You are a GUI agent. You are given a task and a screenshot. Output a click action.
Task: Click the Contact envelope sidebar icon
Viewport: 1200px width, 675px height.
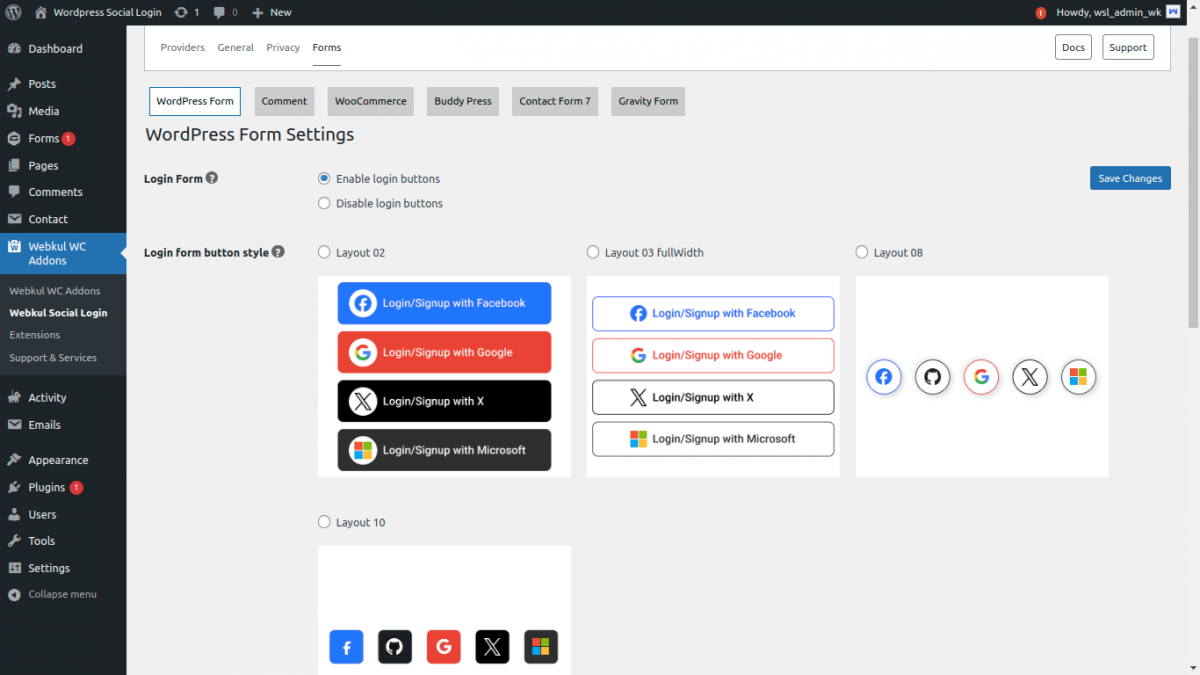[14, 219]
